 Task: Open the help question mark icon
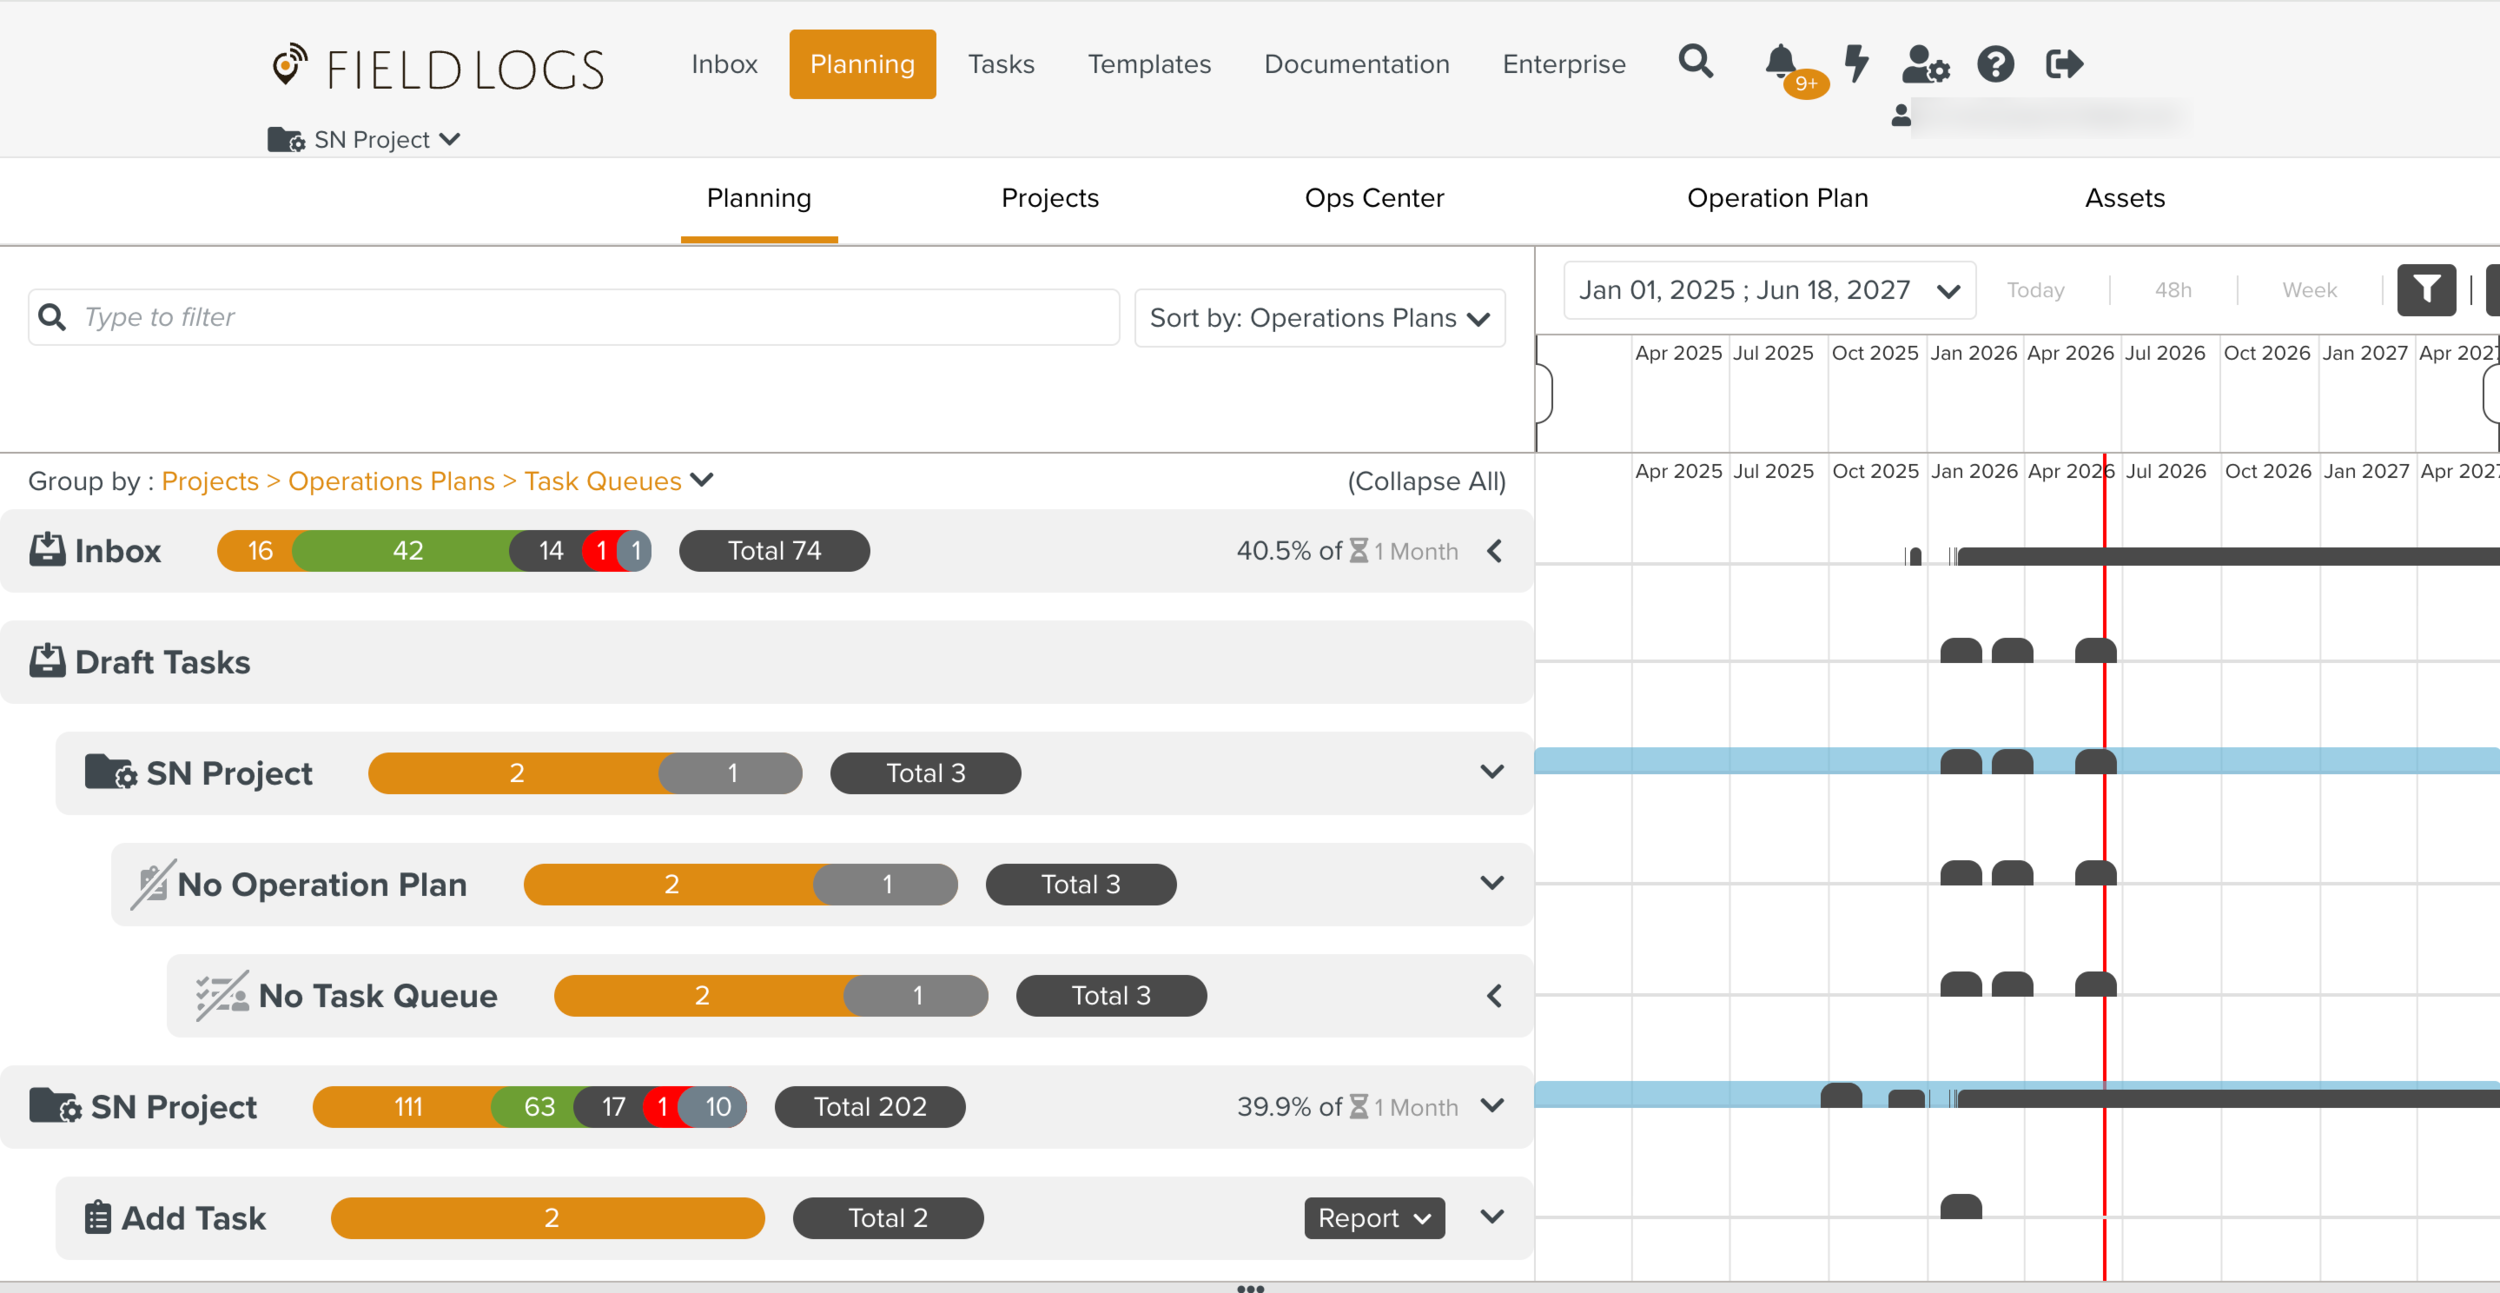tap(1995, 64)
